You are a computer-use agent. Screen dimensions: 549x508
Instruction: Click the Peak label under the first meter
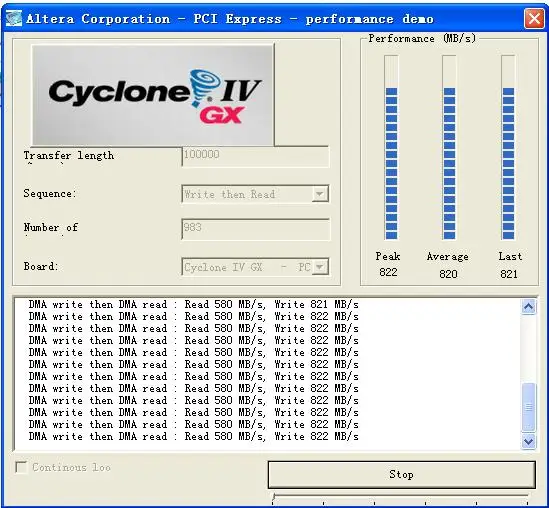388,256
